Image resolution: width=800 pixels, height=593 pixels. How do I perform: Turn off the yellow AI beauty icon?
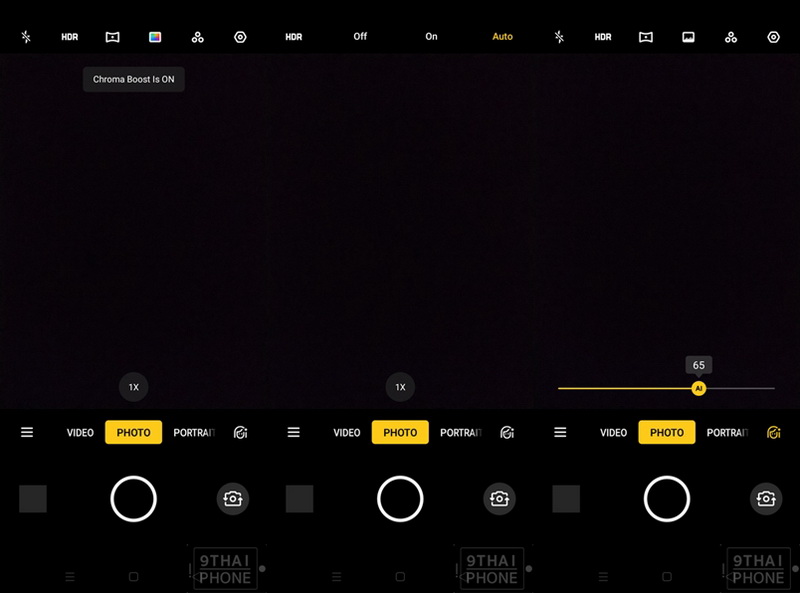point(773,432)
